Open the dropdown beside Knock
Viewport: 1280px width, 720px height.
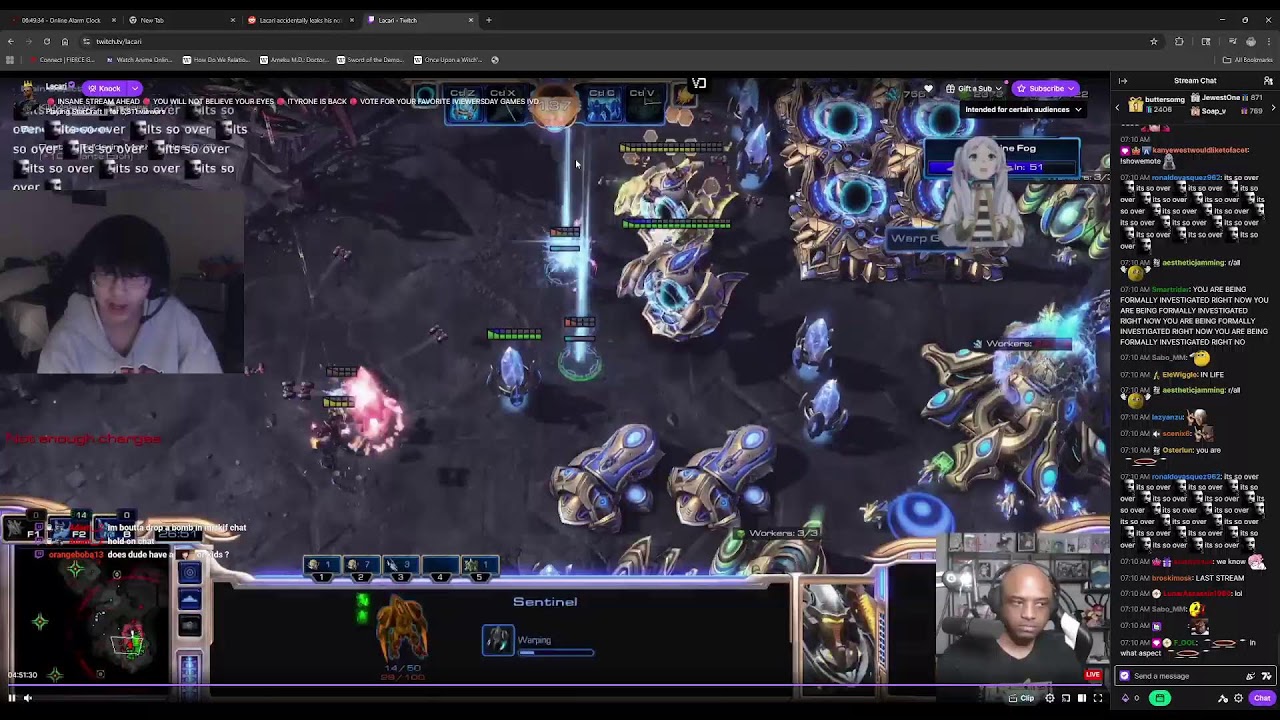pos(134,88)
